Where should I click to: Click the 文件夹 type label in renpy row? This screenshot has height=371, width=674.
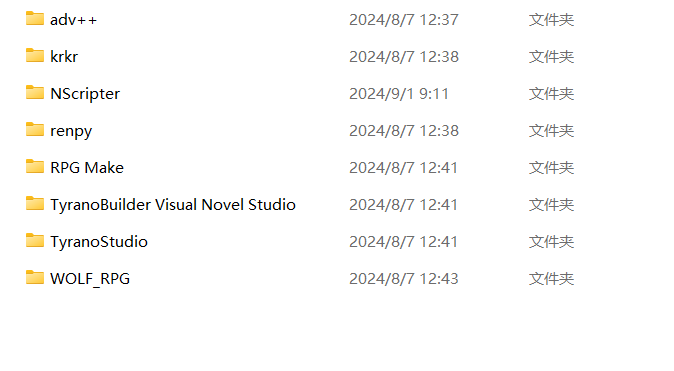pos(551,131)
